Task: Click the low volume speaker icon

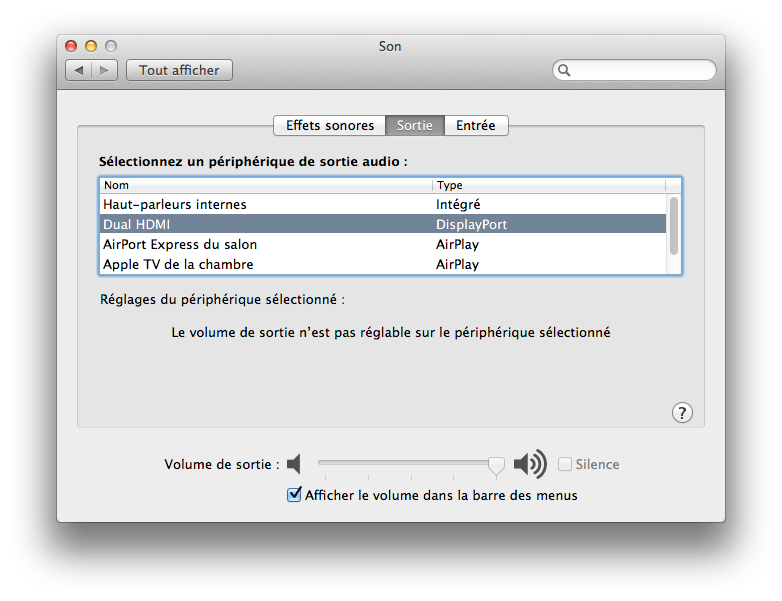Action: (293, 464)
